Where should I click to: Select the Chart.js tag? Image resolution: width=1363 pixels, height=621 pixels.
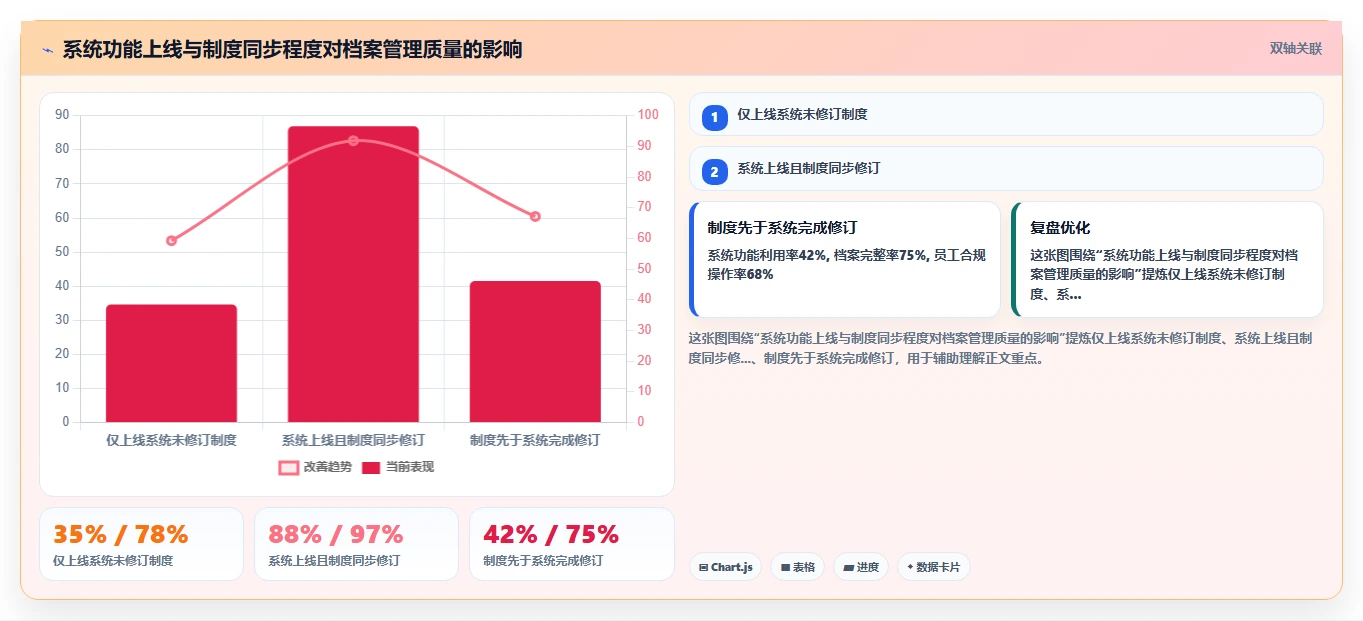[x=725, y=567]
